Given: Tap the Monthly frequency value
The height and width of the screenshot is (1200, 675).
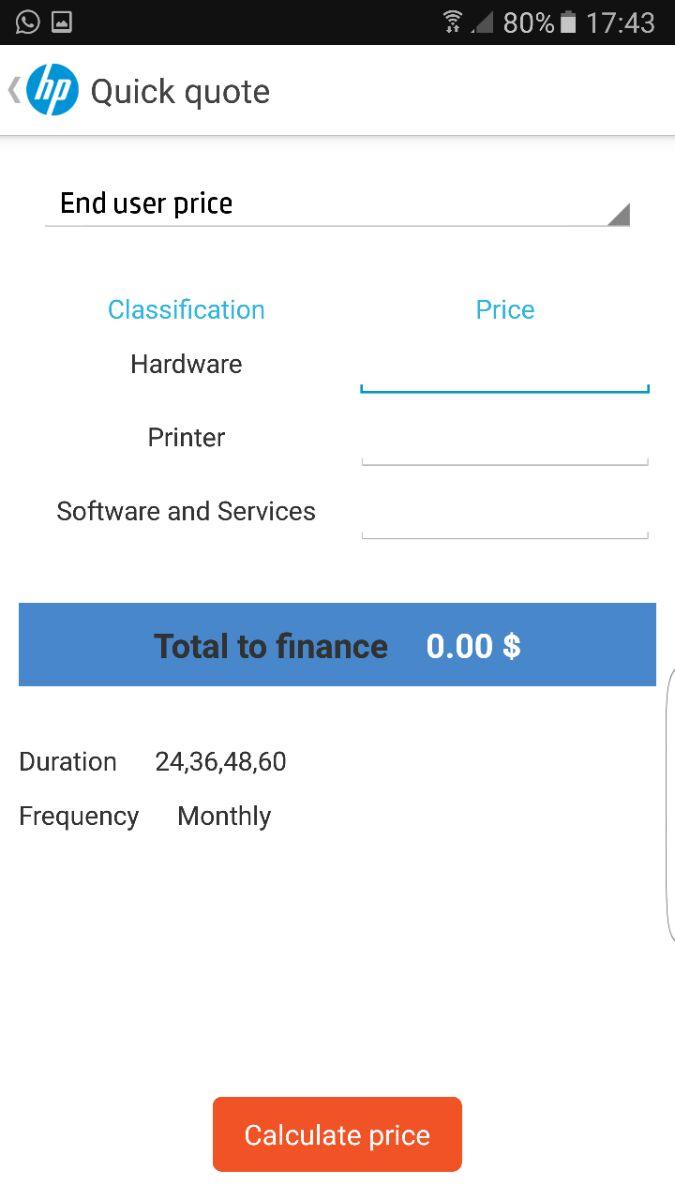Looking at the screenshot, I should pyautogui.click(x=224, y=816).
